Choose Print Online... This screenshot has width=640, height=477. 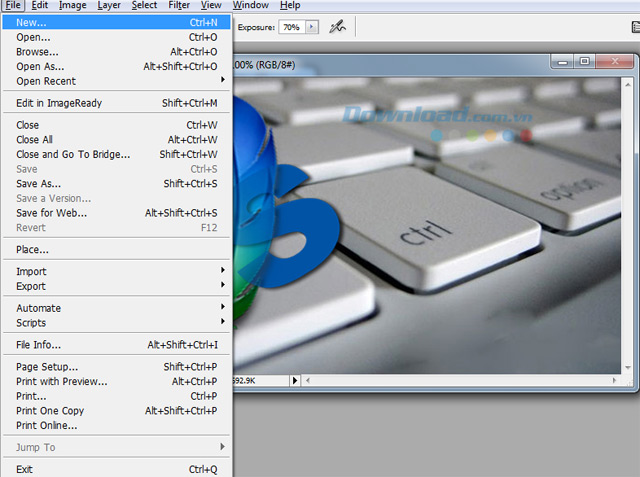(x=117, y=426)
